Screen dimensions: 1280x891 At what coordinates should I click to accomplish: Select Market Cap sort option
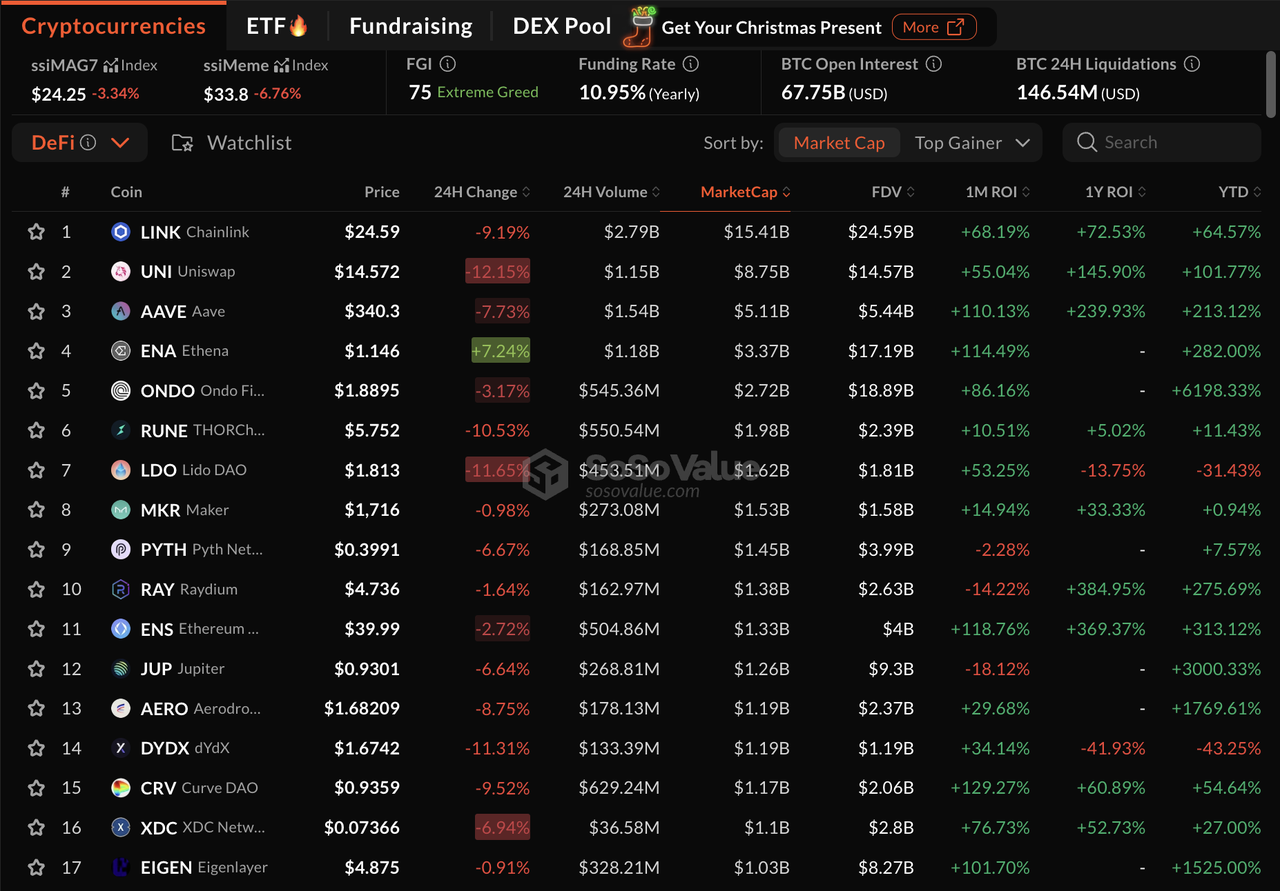838,143
